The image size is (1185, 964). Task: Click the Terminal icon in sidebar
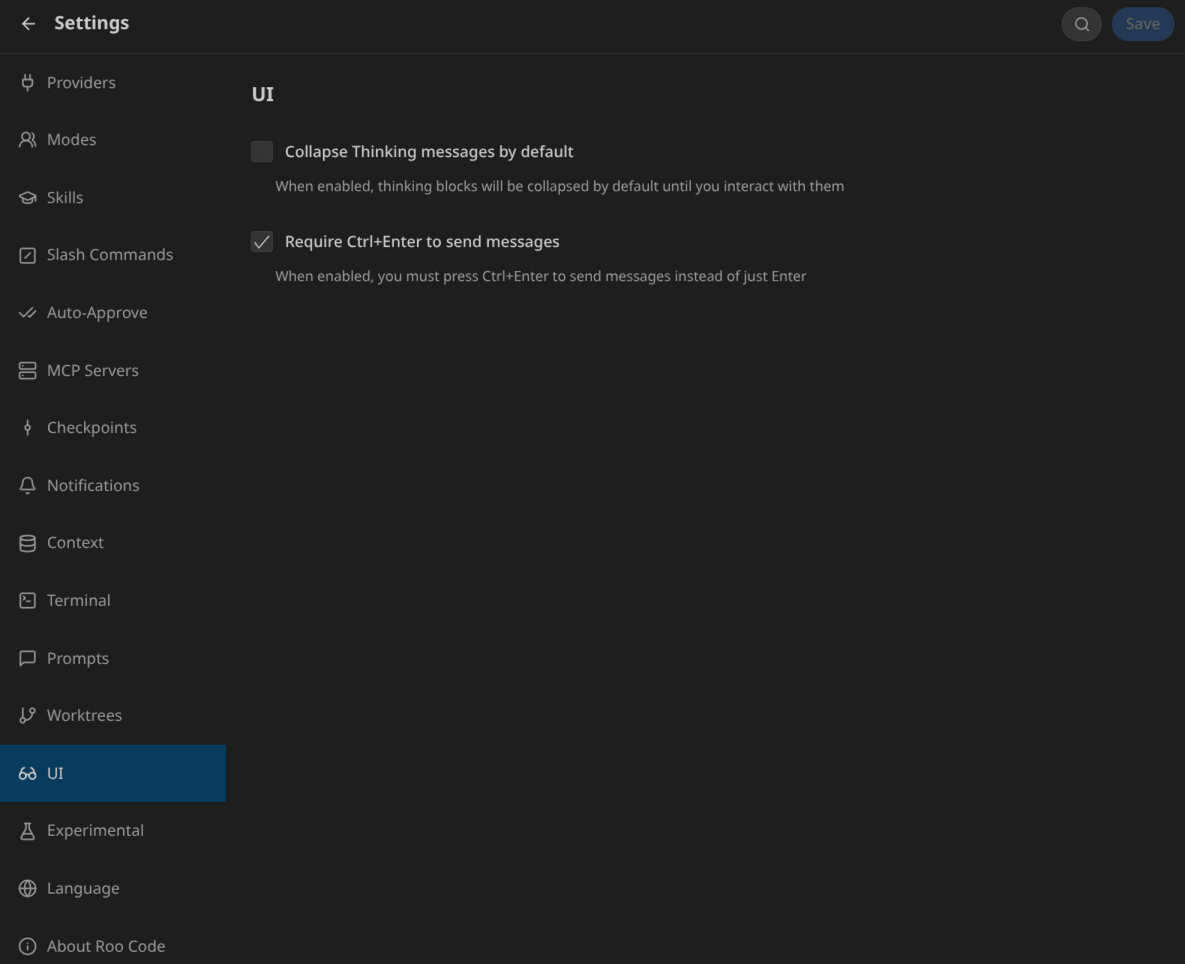27,600
